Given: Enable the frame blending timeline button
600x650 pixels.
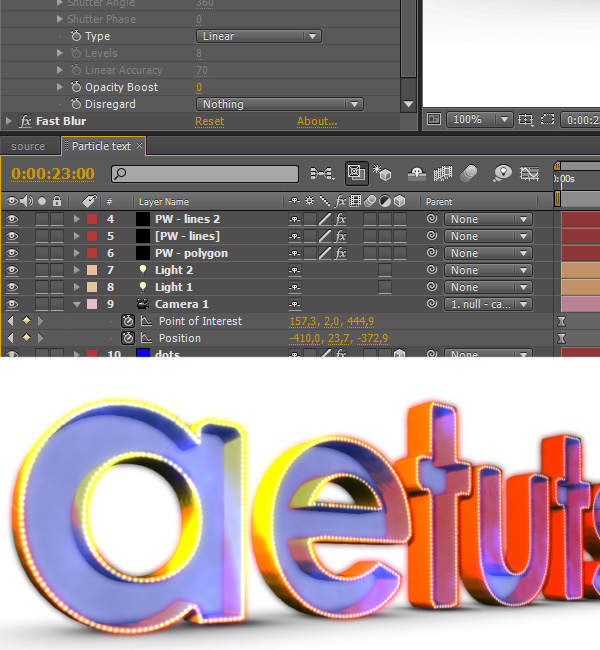Looking at the screenshot, I should click(x=442, y=173).
